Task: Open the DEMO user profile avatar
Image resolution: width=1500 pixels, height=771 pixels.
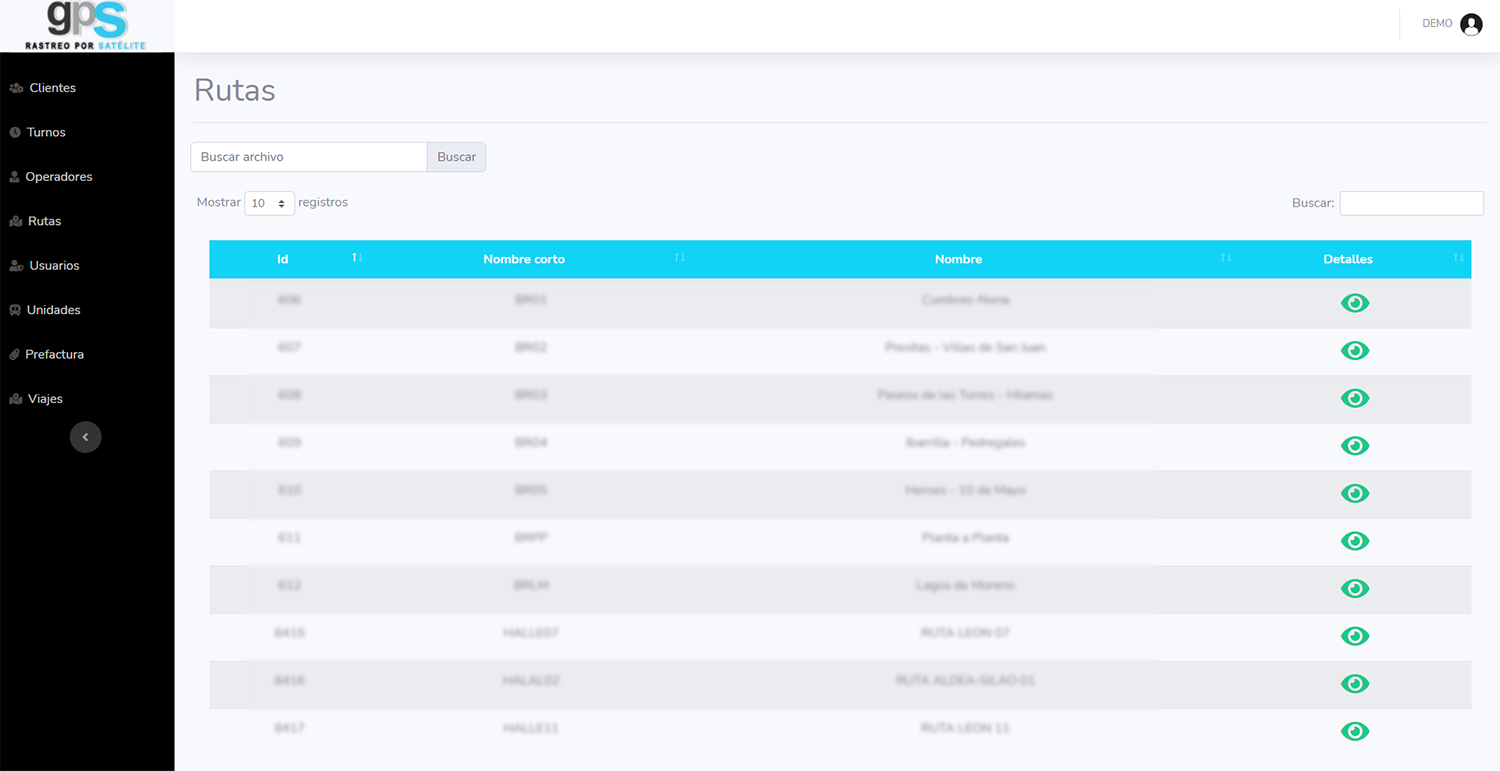Action: pos(1471,25)
